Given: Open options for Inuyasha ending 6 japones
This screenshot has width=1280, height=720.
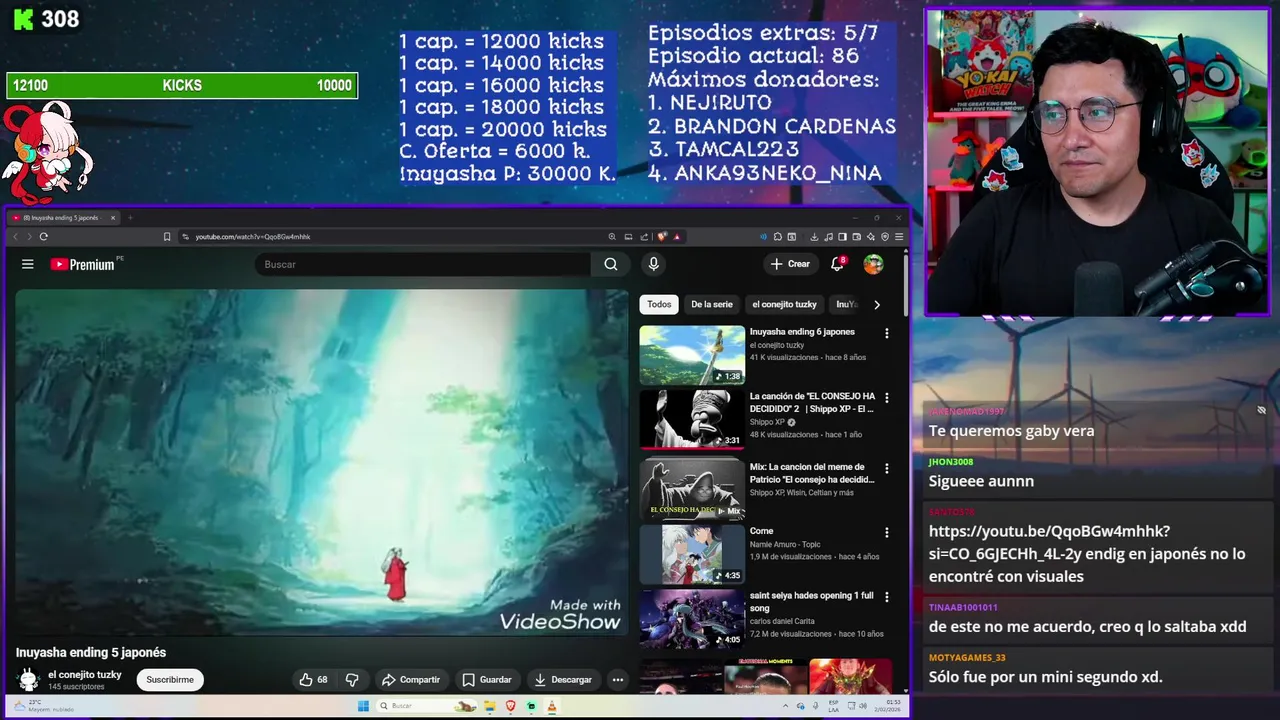Looking at the screenshot, I should (x=886, y=333).
